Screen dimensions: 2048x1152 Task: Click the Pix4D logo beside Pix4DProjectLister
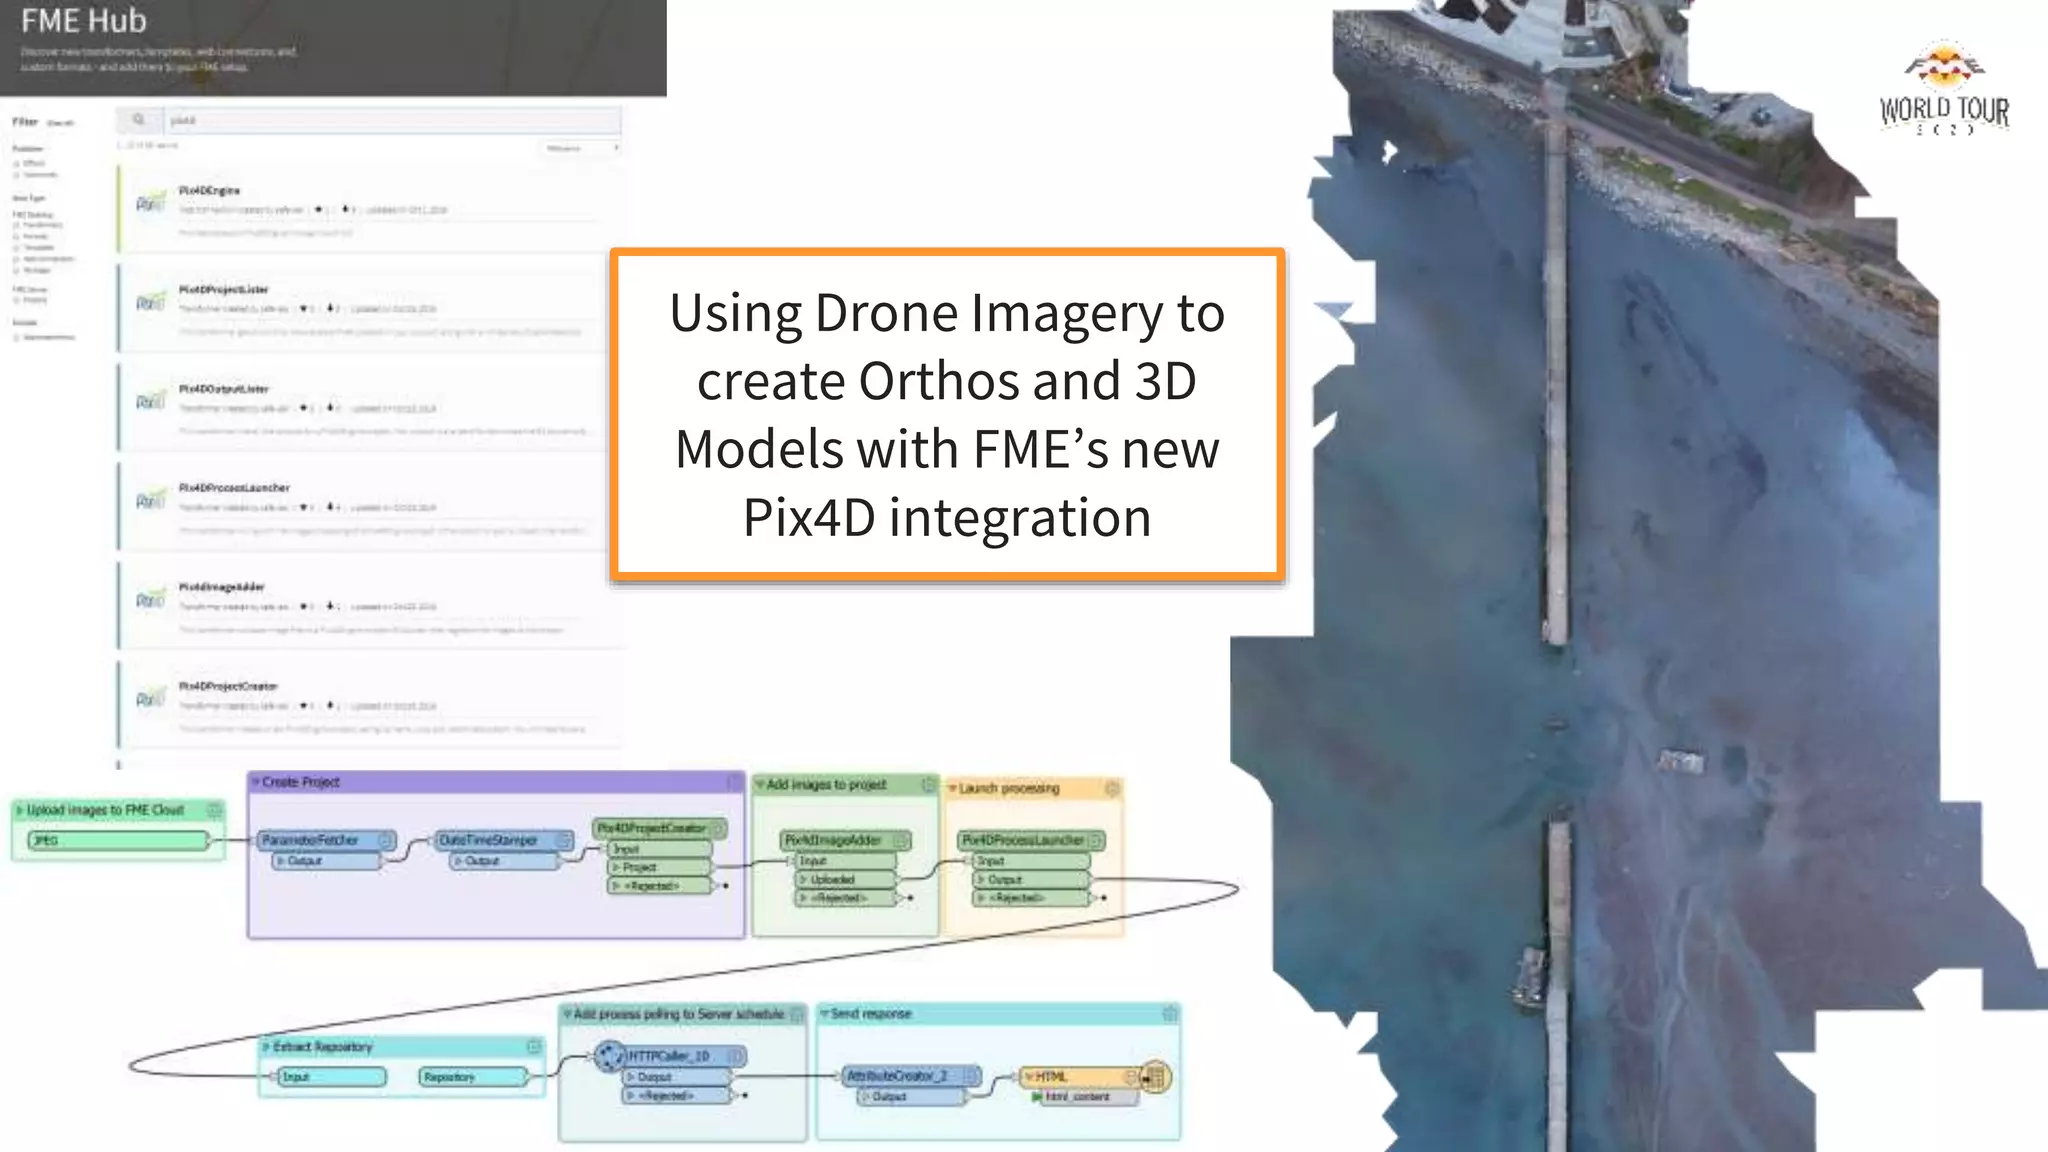(150, 302)
